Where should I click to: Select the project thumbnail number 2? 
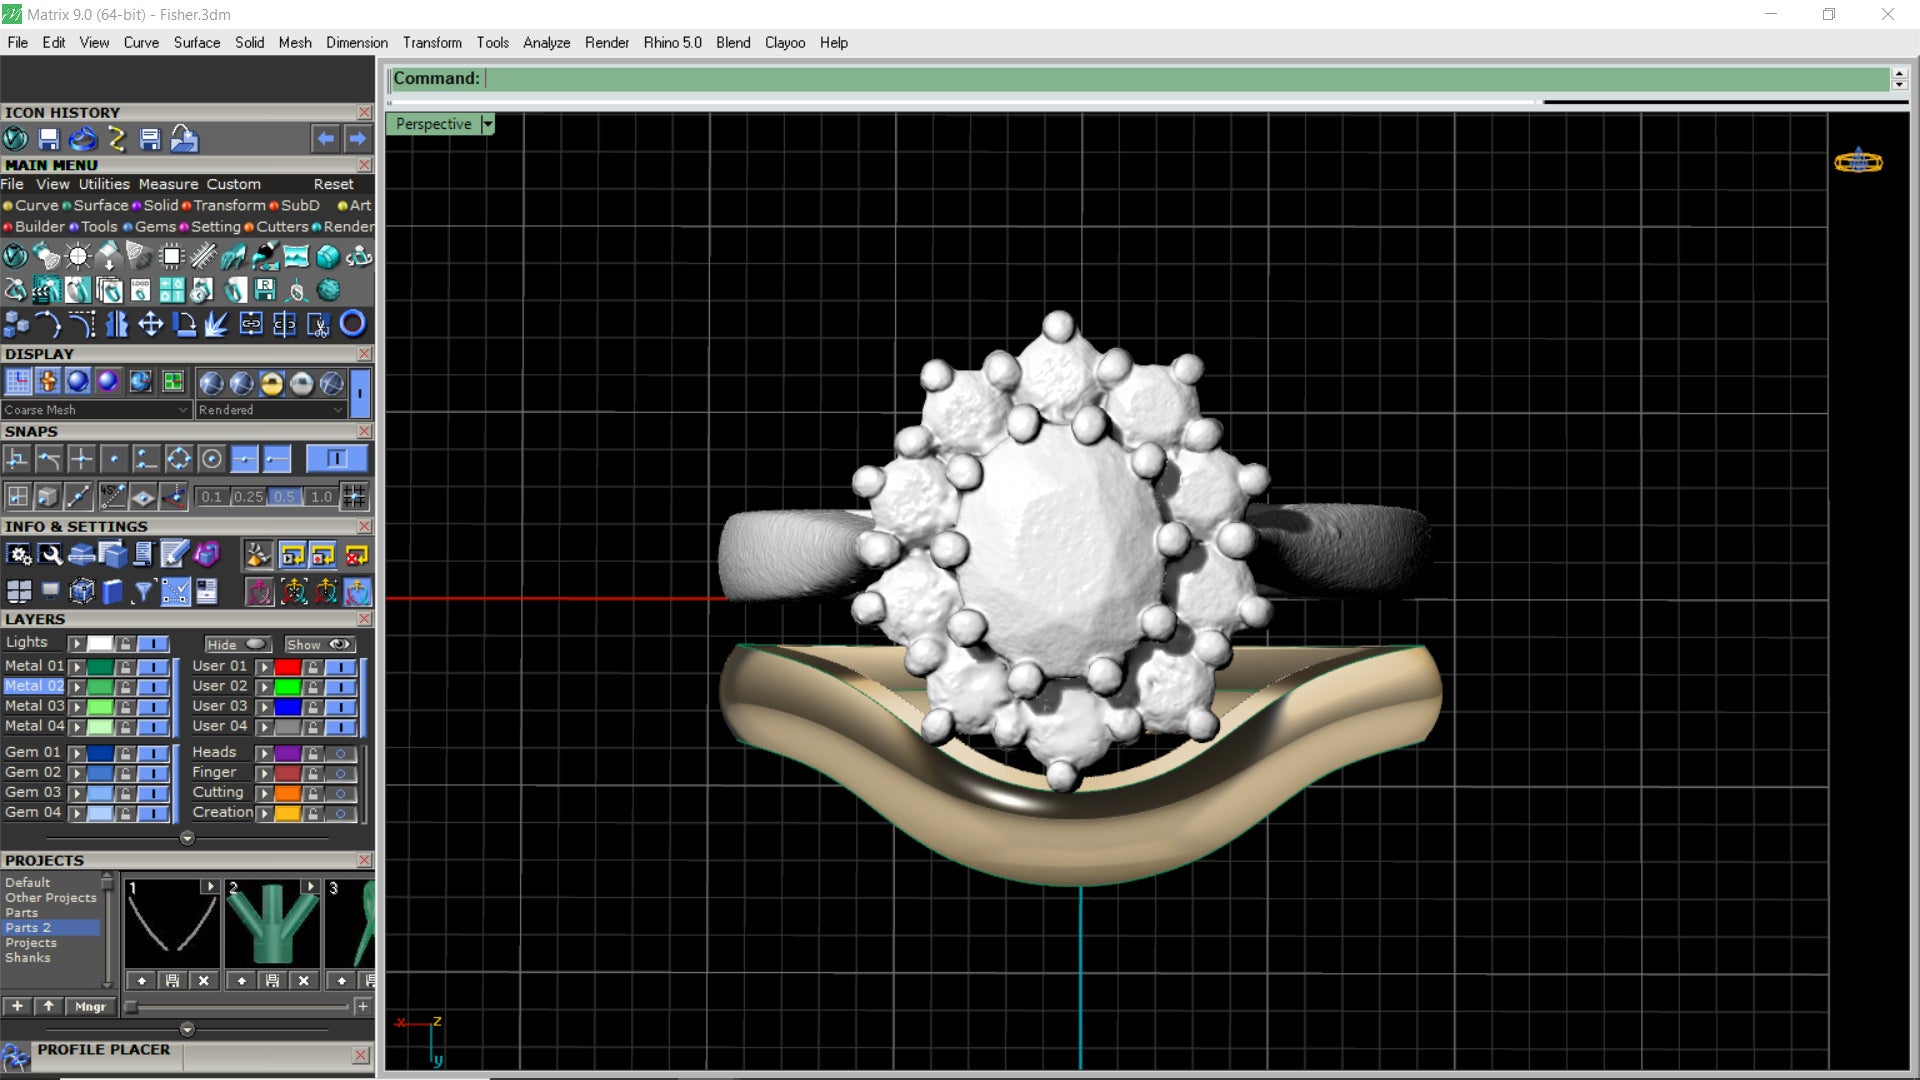272,925
